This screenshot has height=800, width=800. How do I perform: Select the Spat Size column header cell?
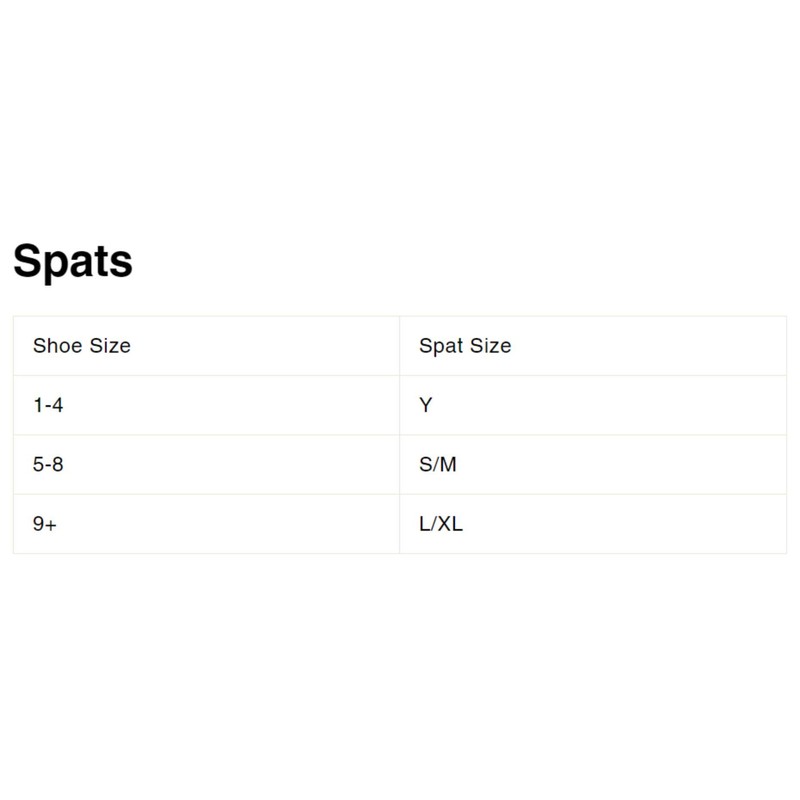(592, 346)
